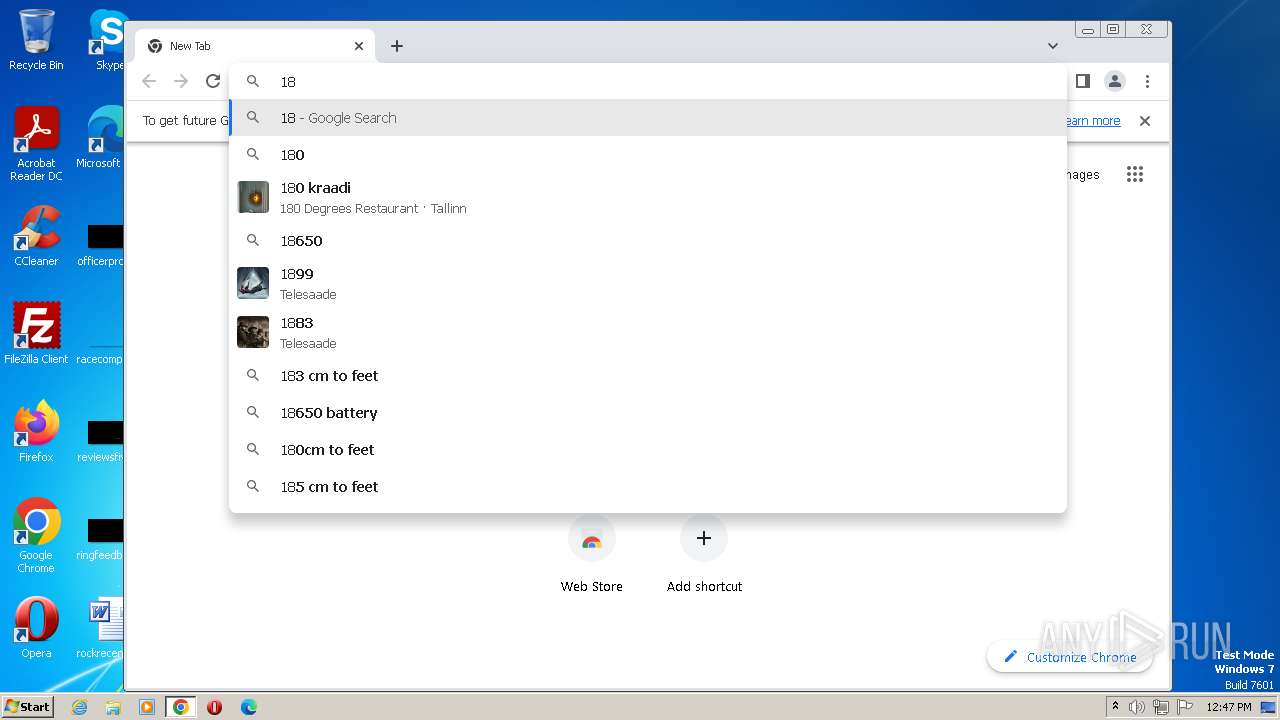Click the Chrome back arrow
Screen dimensions: 1280x720
[149, 81]
